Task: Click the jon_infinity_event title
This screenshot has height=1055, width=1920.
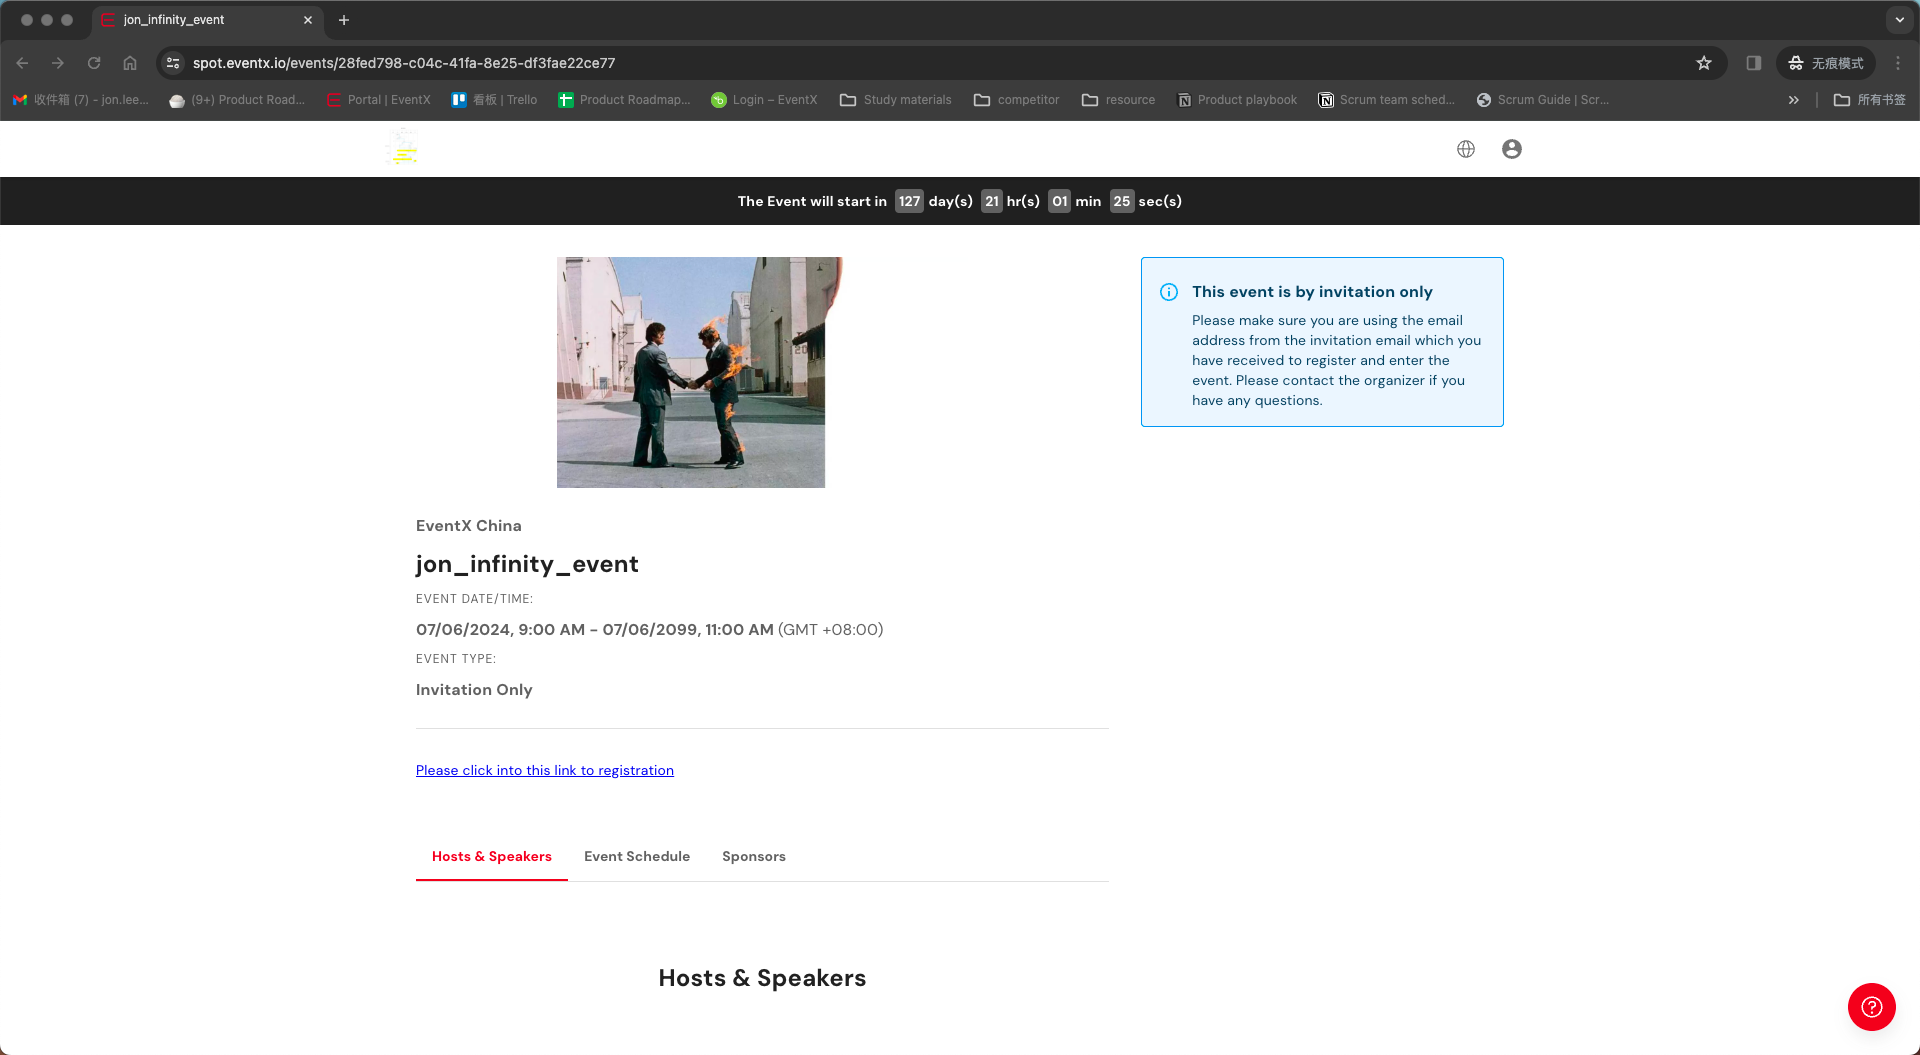Action: click(x=527, y=564)
